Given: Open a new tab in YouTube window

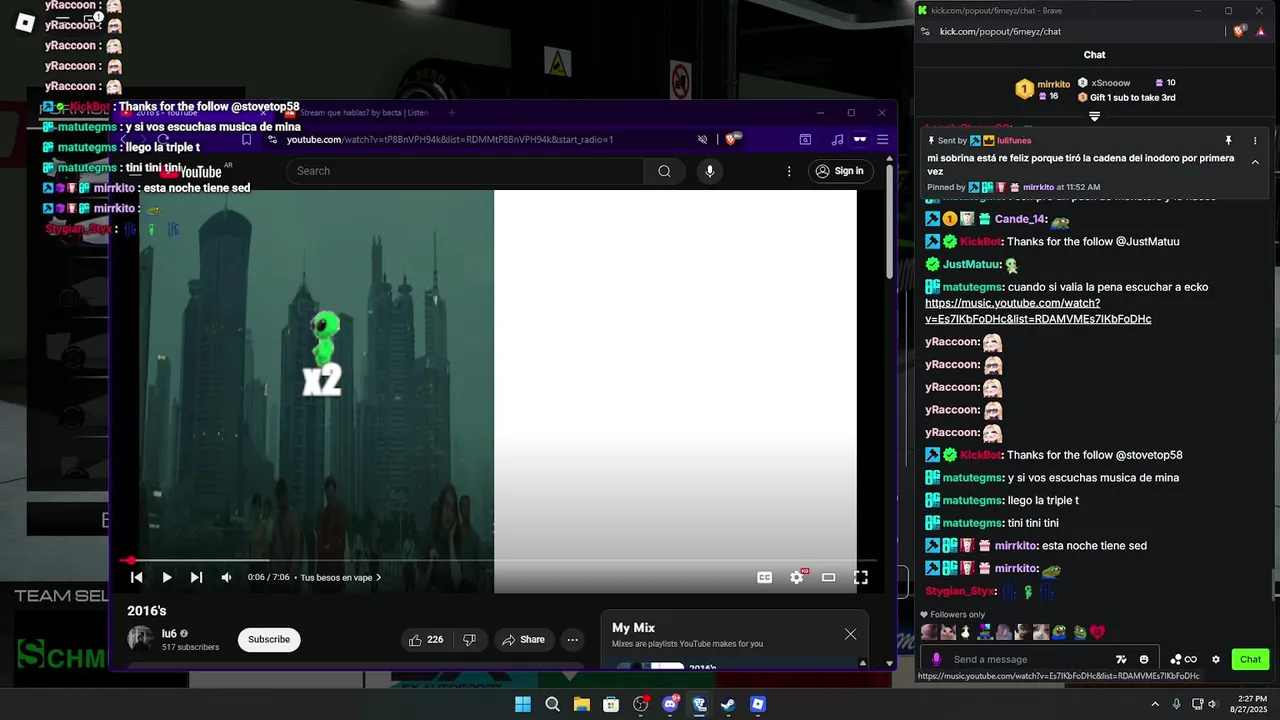Looking at the screenshot, I should tap(451, 113).
